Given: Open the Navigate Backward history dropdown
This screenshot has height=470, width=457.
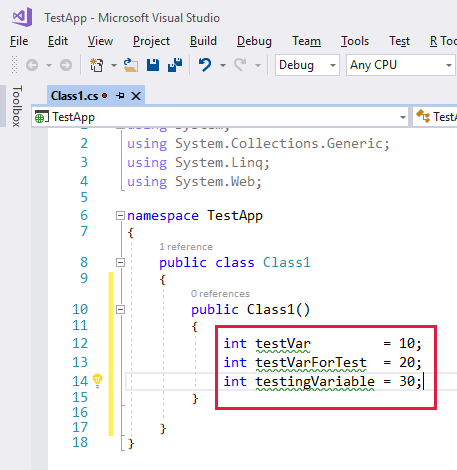Looking at the screenshot, I should tap(49, 65).
